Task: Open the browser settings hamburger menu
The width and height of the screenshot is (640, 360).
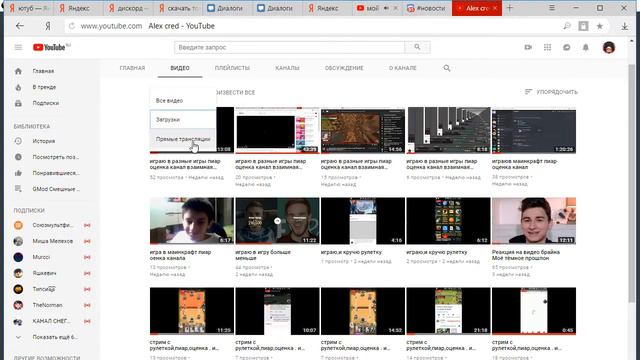Action: tap(552, 8)
